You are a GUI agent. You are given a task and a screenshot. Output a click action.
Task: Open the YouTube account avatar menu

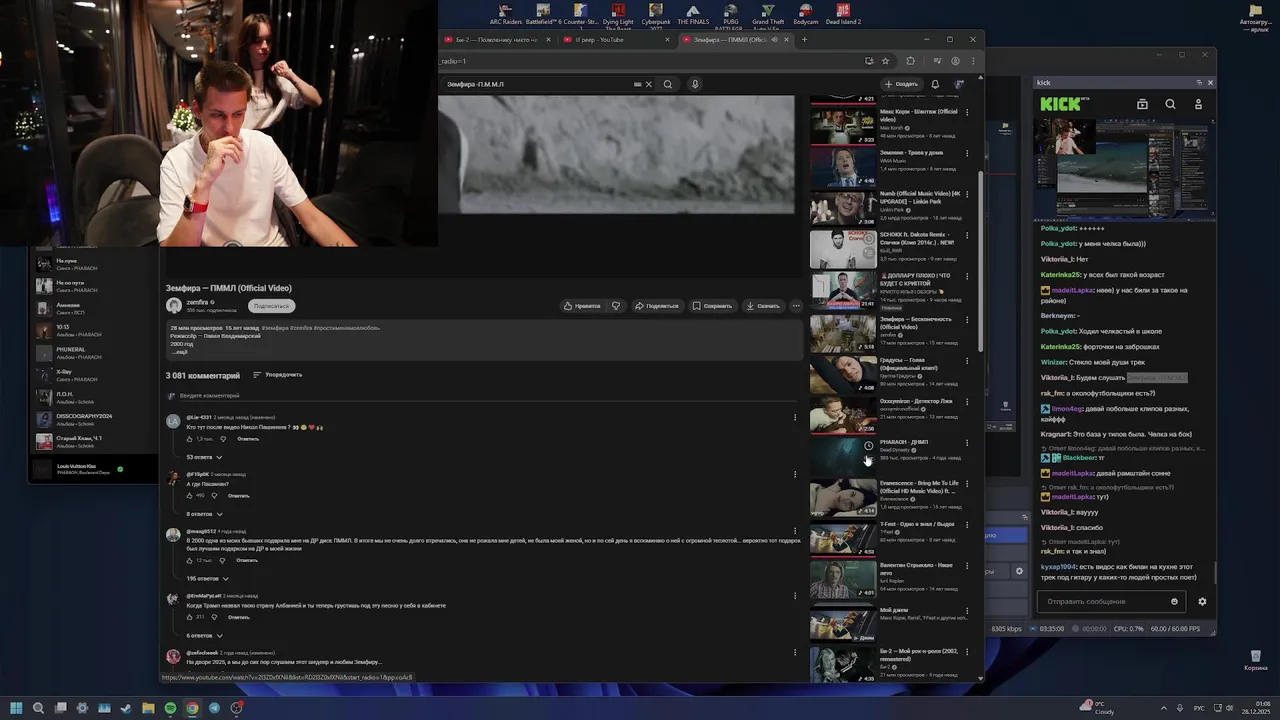(960, 84)
